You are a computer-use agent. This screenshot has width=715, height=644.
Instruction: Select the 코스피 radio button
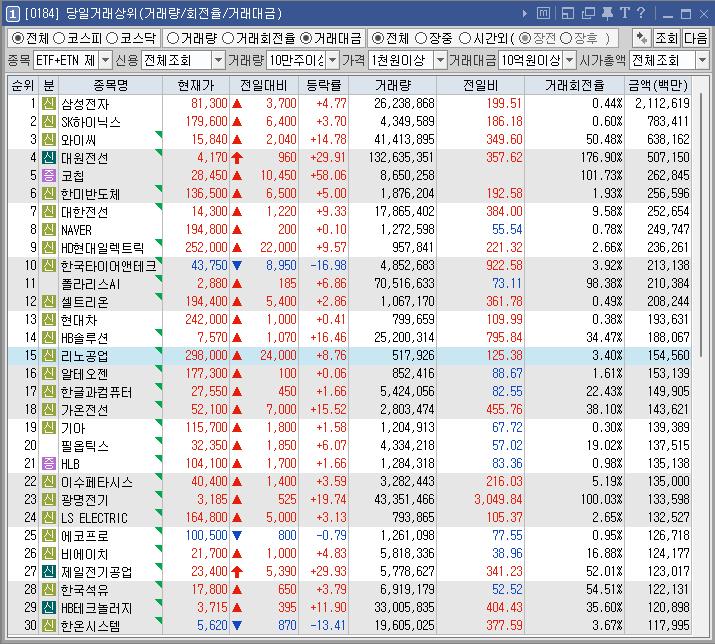click(x=59, y=38)
